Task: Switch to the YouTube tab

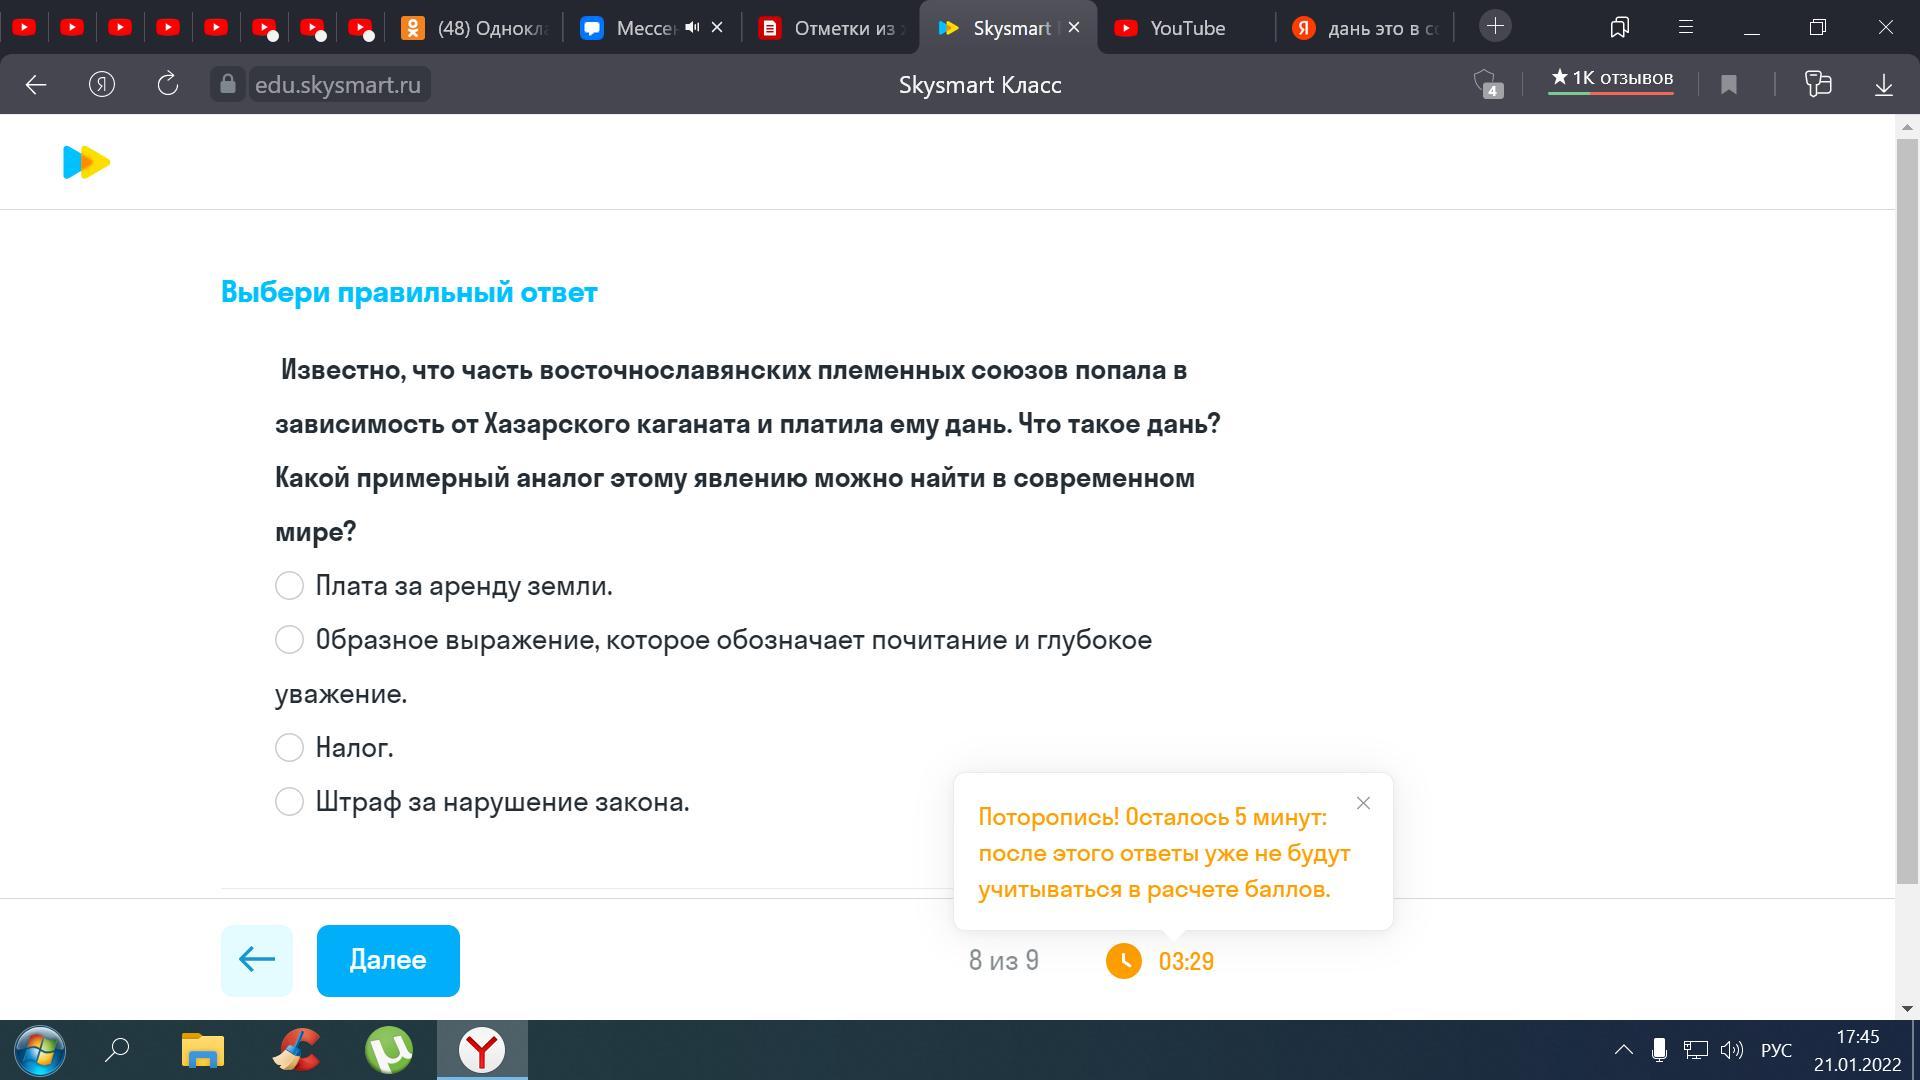Action: pyautogui.click(x=1186, y=28)
